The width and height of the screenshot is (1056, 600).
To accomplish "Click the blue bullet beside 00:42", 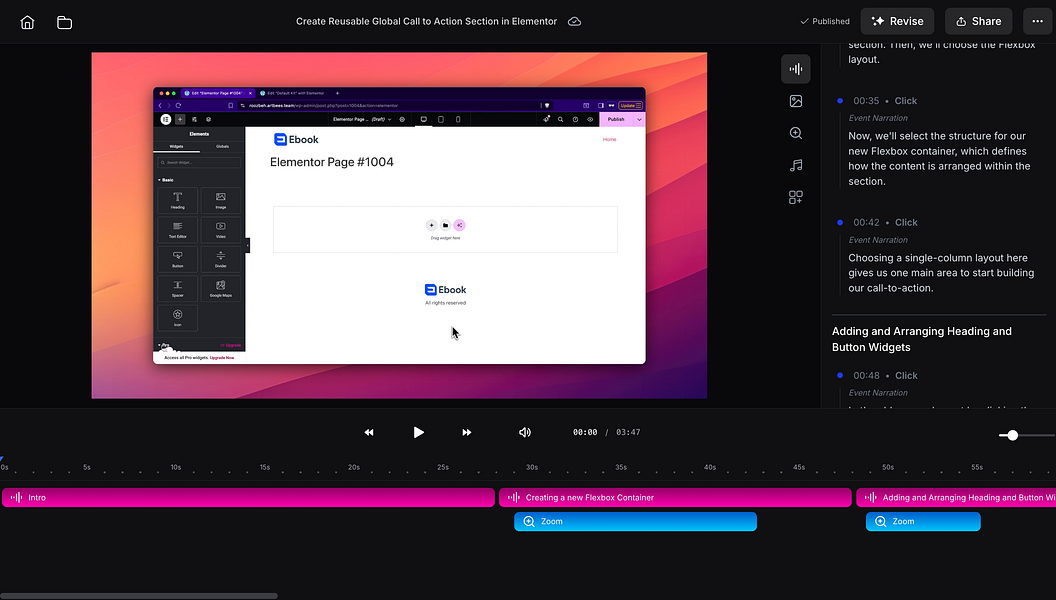I will pos(840,222).
